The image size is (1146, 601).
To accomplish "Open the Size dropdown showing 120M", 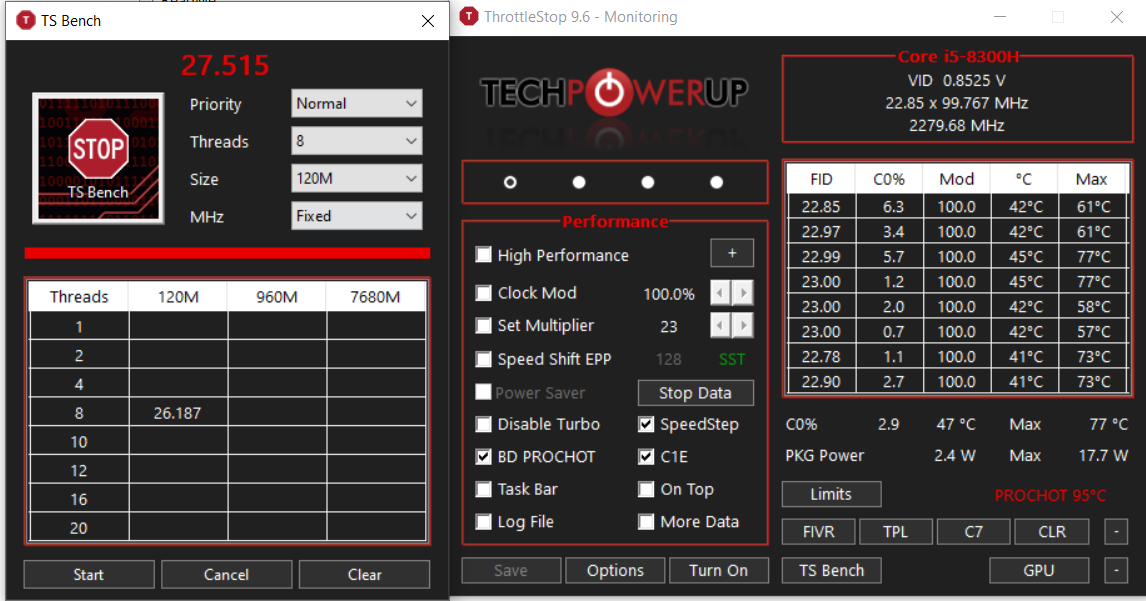I will tap(357, 178).
